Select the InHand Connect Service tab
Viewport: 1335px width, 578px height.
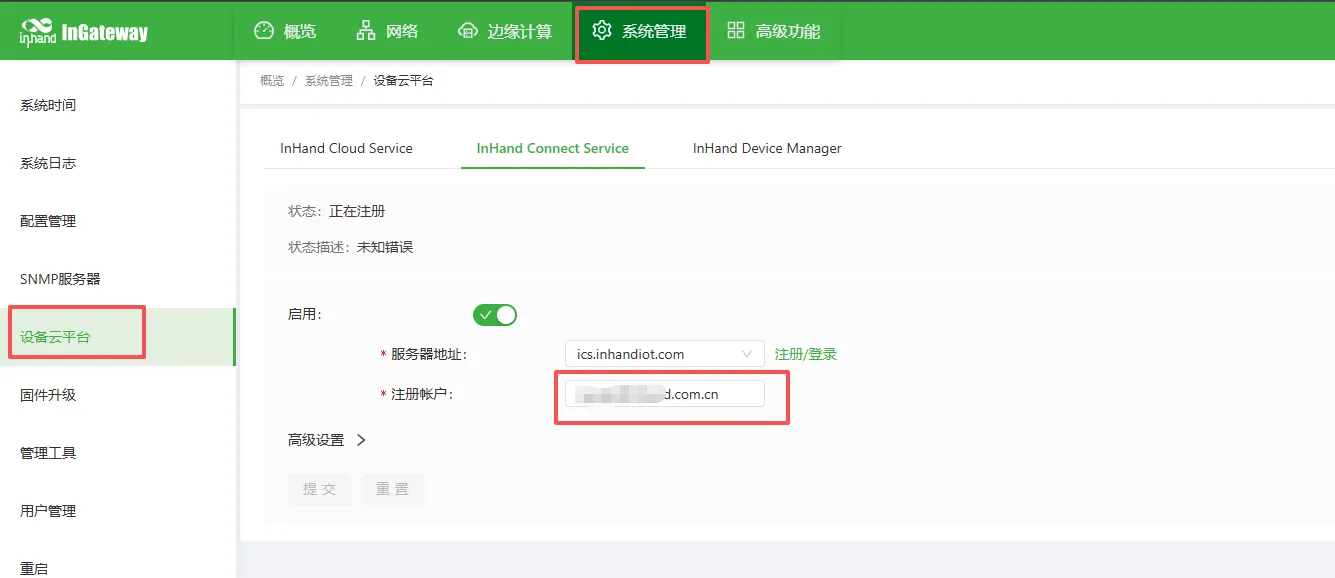(x=553, y=148)
